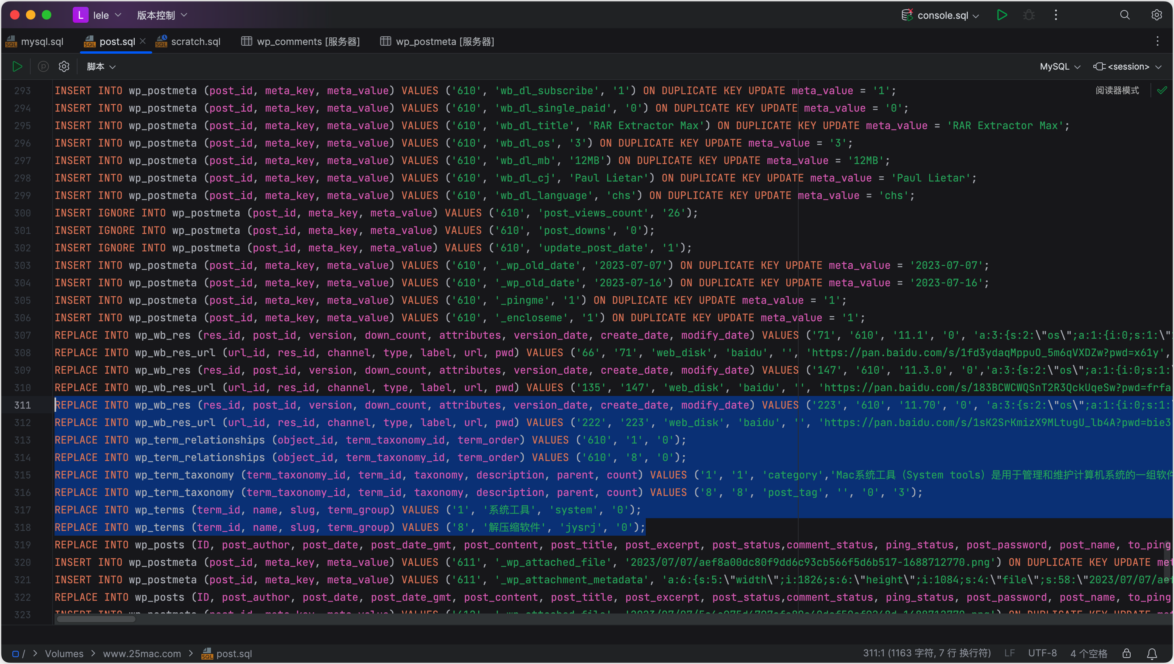1174x664 pixels.
Task: Click the www.25mac.com breadcrumb
Action: (x=142, y=654)
